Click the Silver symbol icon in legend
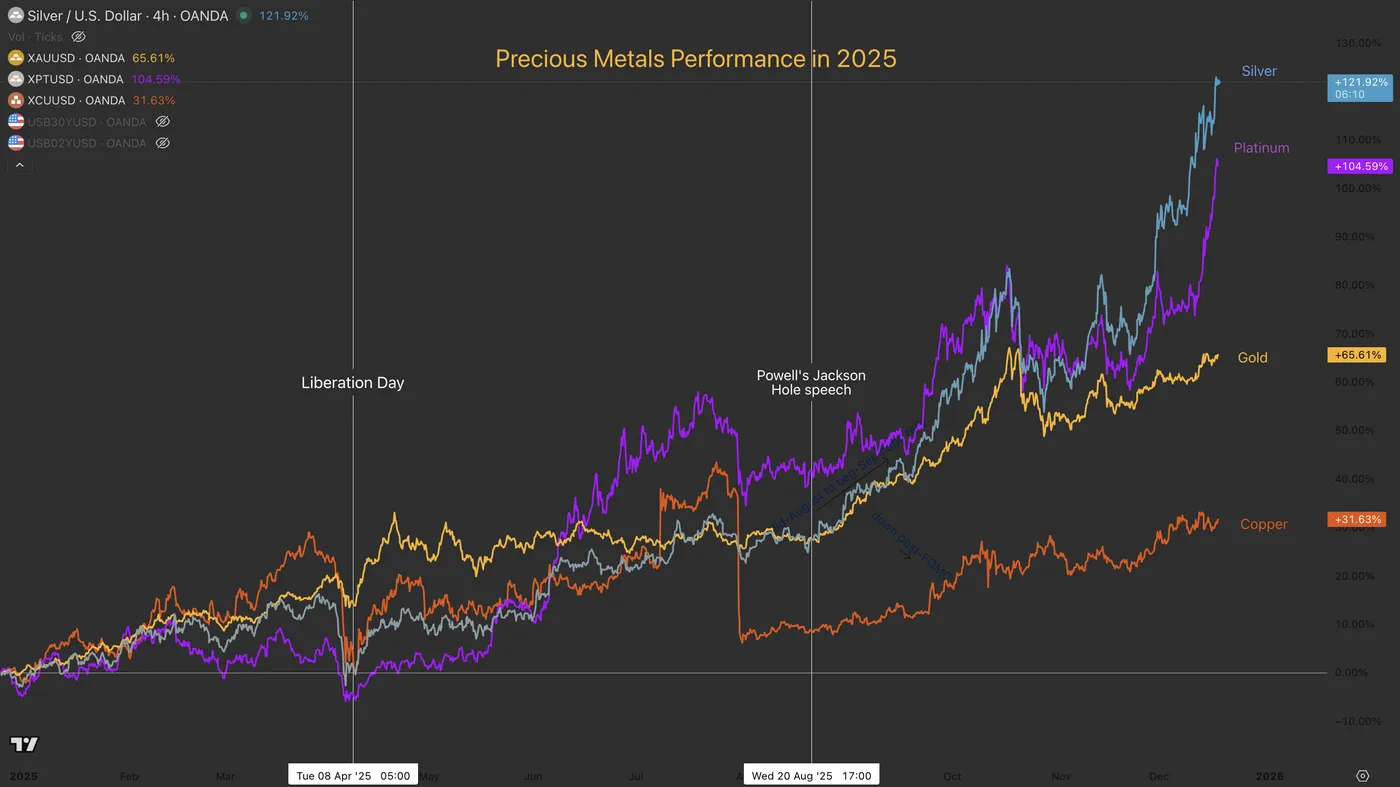The height and width of the screenshot is (787, 1400). [x=16, y=16]
